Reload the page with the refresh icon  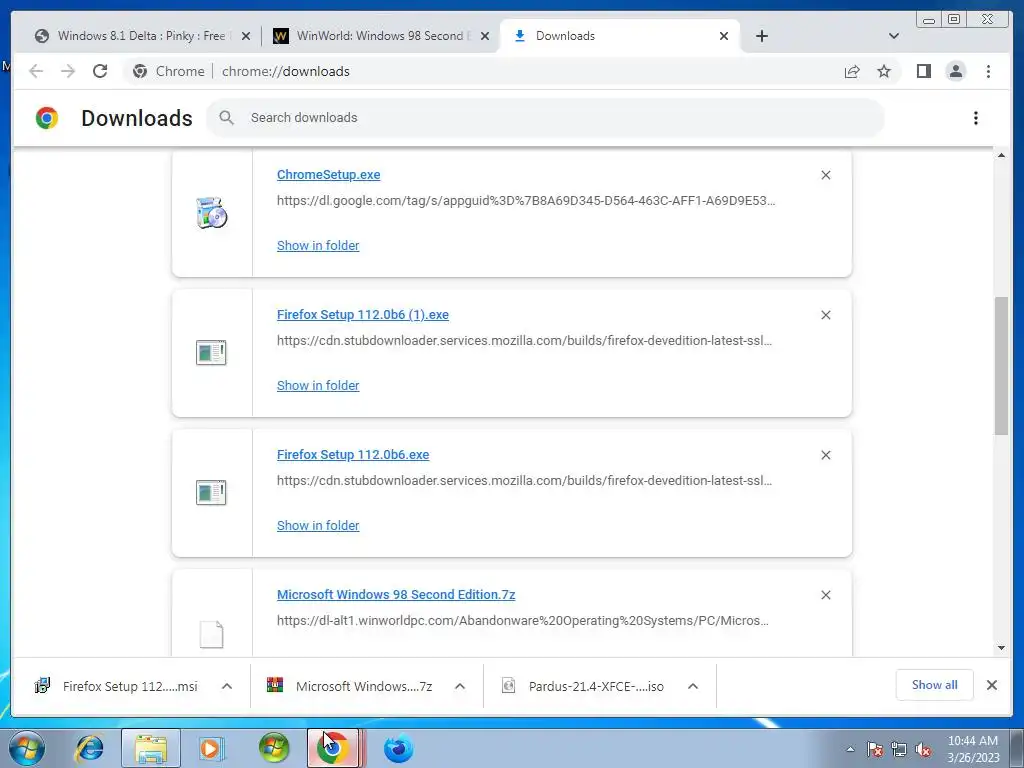pyautogui.click(x=100, y=71)
